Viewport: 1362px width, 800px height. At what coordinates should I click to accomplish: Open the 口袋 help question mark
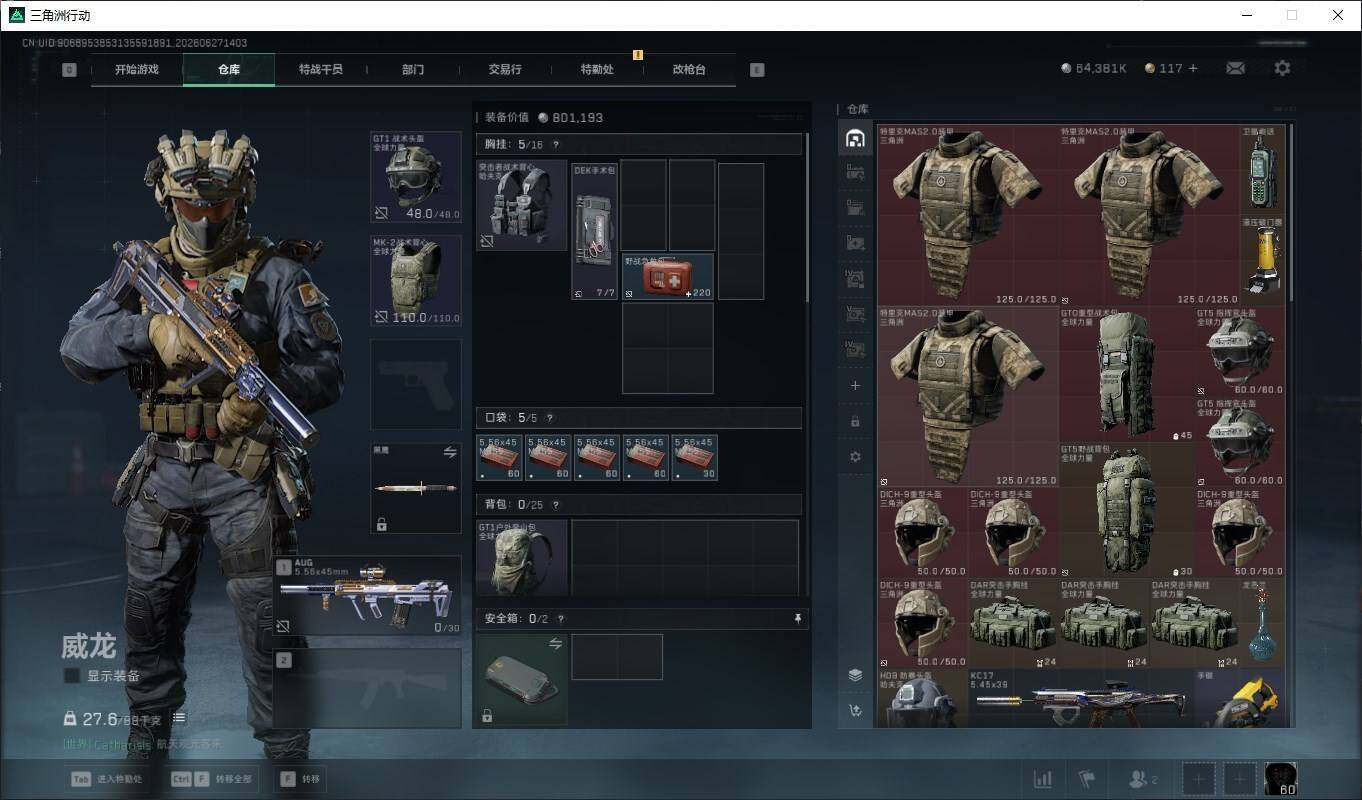(550, 418)
